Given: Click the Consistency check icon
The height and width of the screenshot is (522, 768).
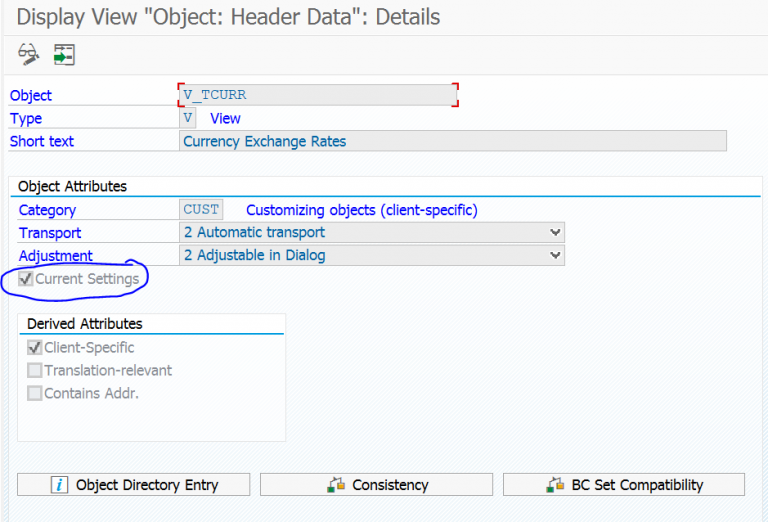Looking at the screenshot, I should tap(336, 485).
